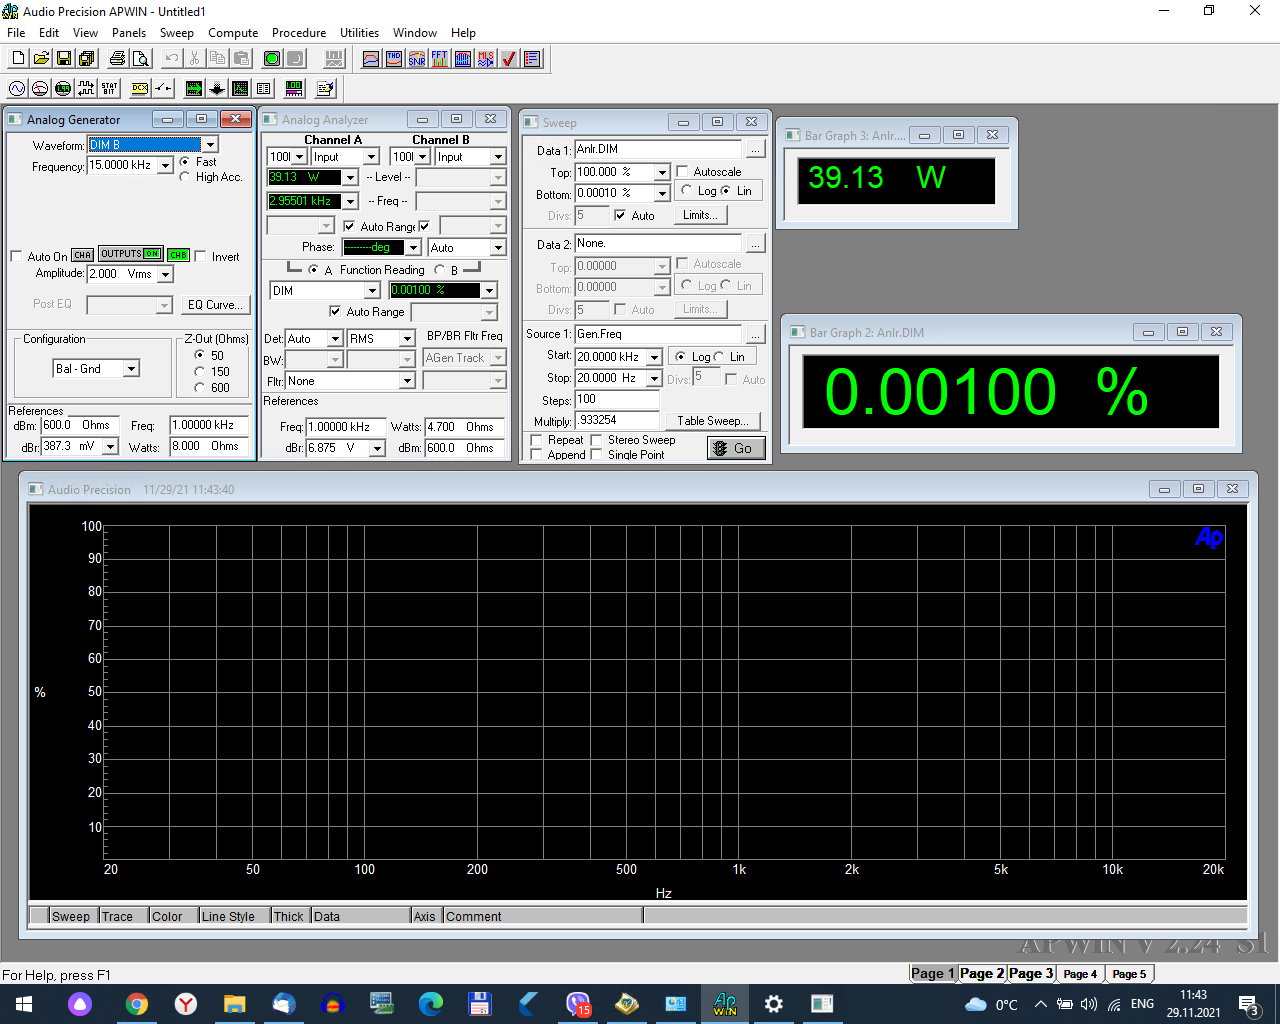Open the Procedure menu
The image size is (1280, 1024).
pyautogui.click(x=299, y=33)
